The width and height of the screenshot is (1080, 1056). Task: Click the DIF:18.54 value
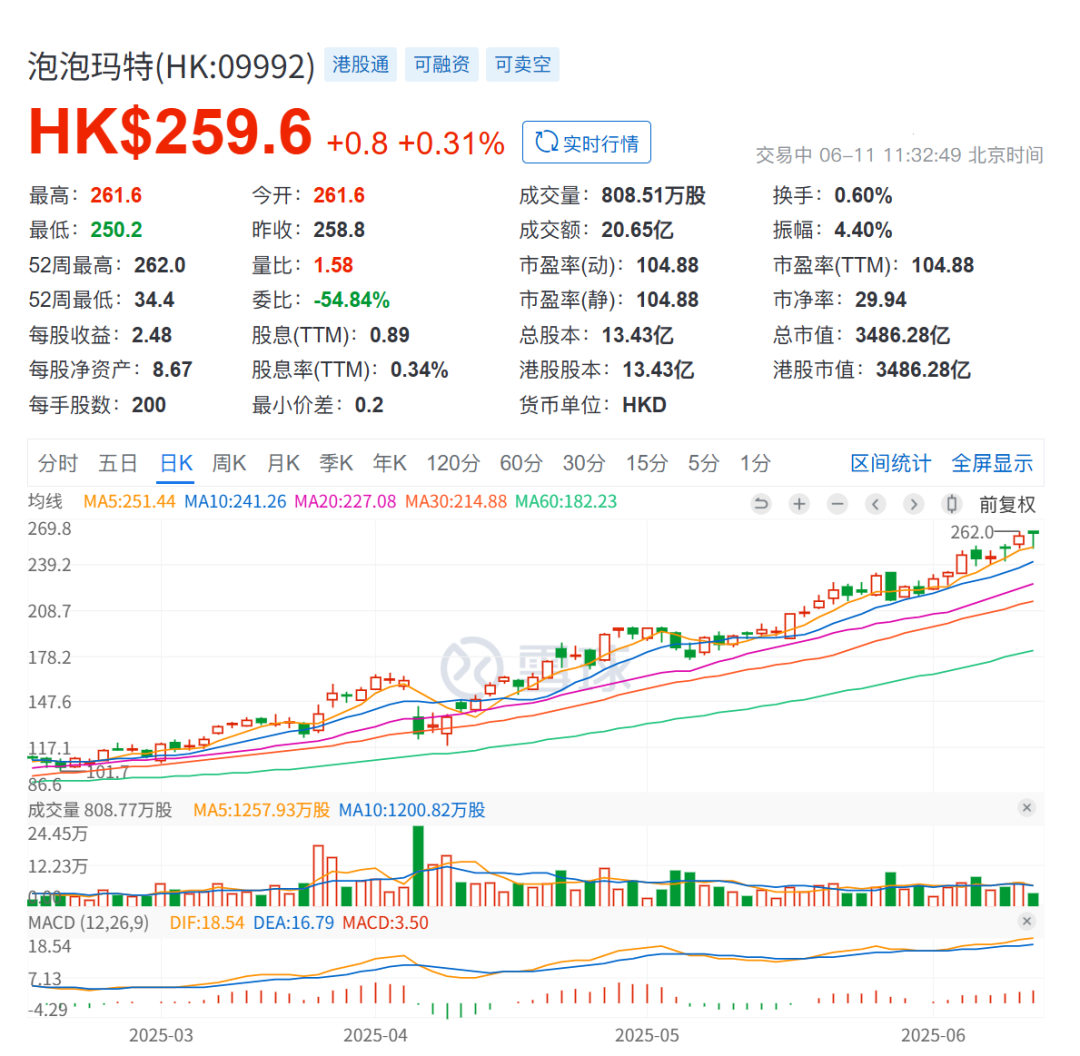tap(207, 922)
